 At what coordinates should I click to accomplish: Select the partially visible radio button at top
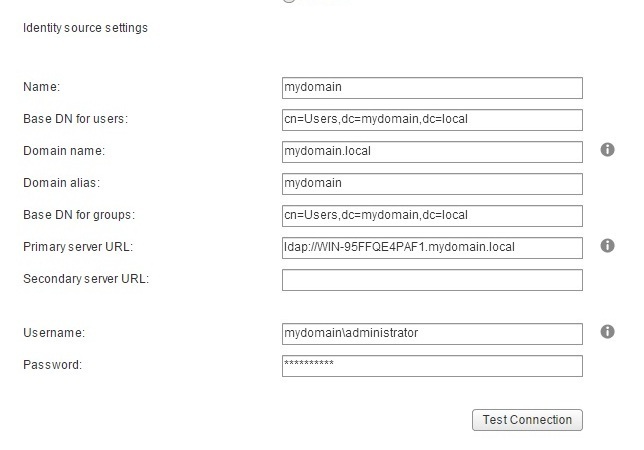[x=289, y=1]
